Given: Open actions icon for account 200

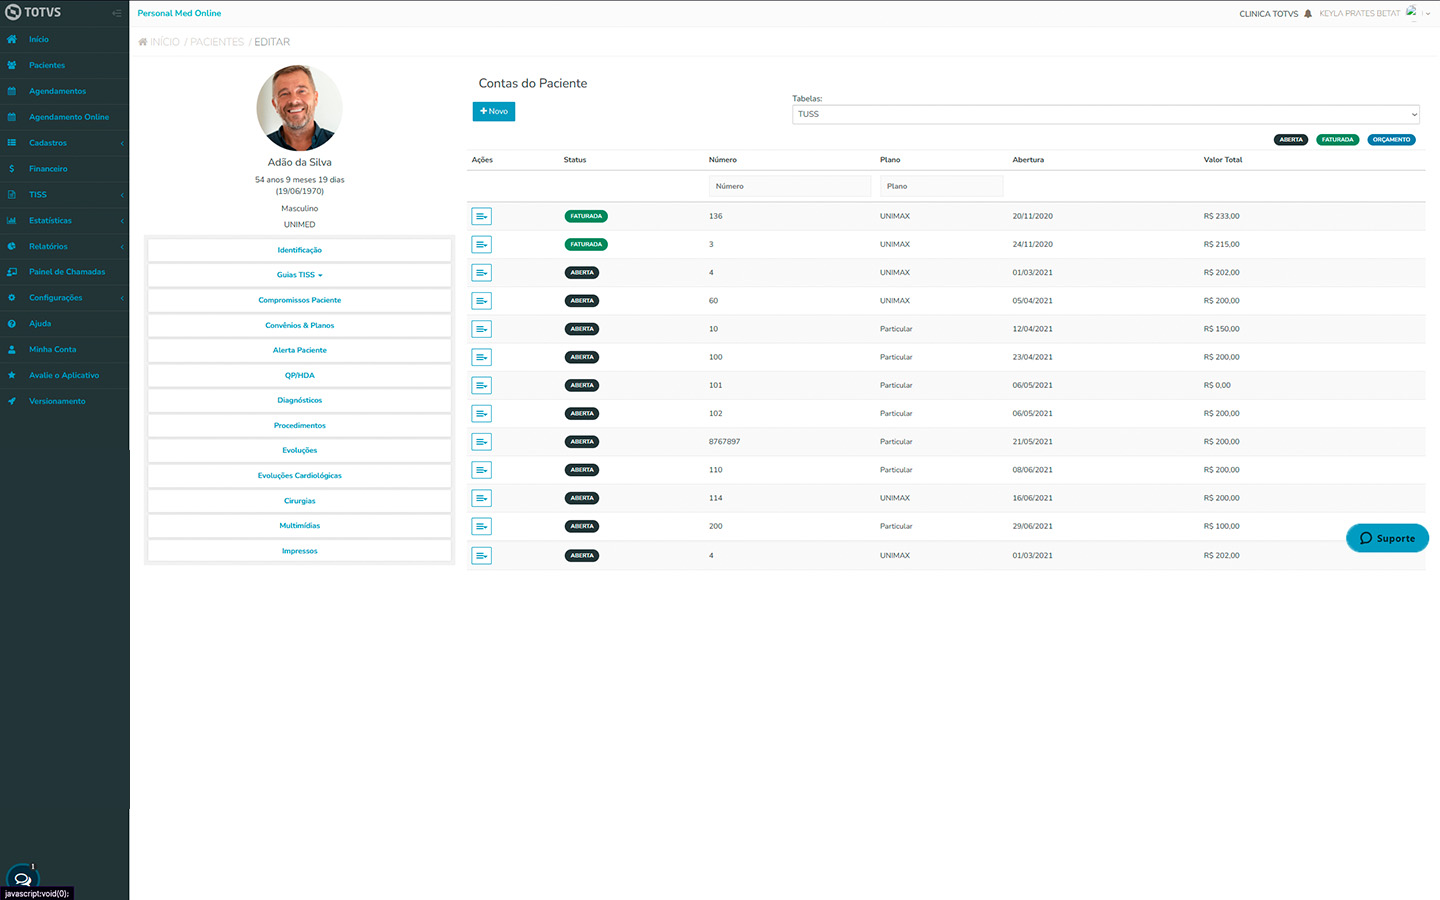Looking at the screenshot, I should pyautogui.click(x=481, y=526).
